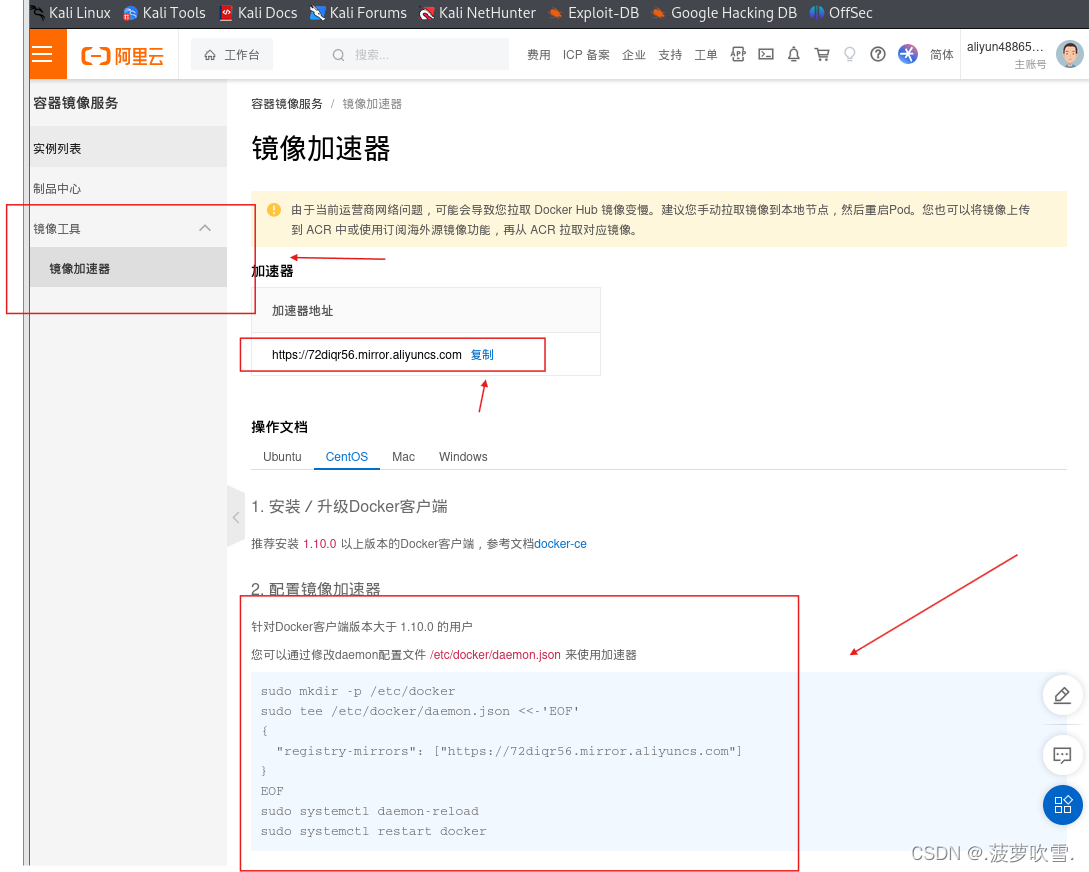1089x872 pixels.
Task: Open the 工单 menu
Action: pos(706,55)
